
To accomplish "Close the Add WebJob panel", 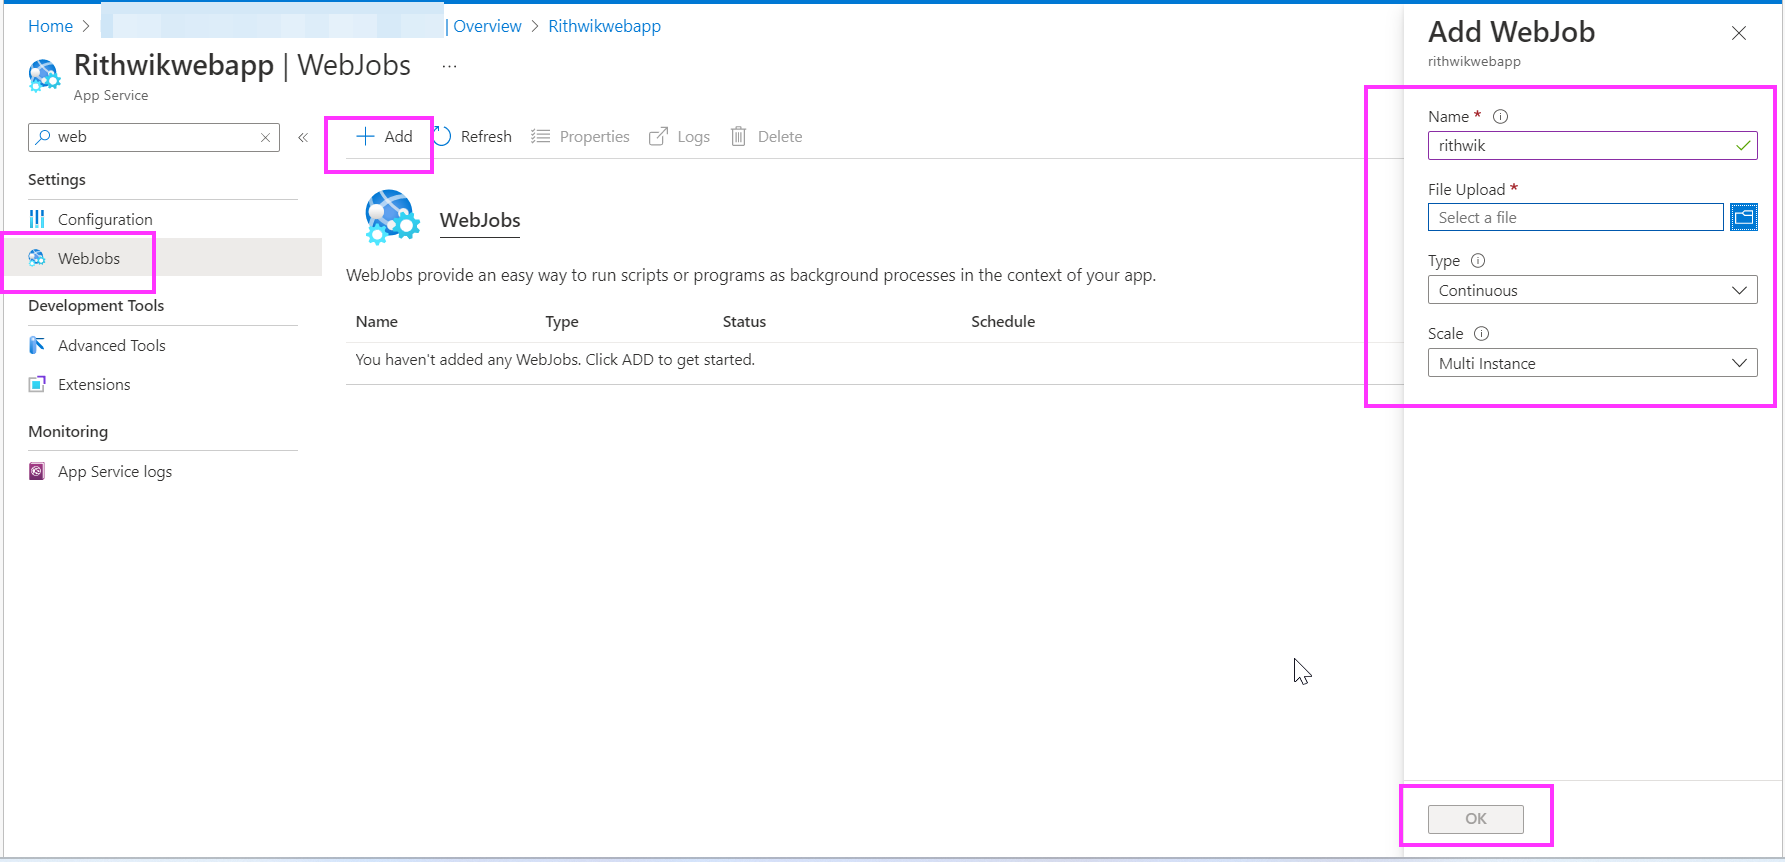I will coord(1739,33).
